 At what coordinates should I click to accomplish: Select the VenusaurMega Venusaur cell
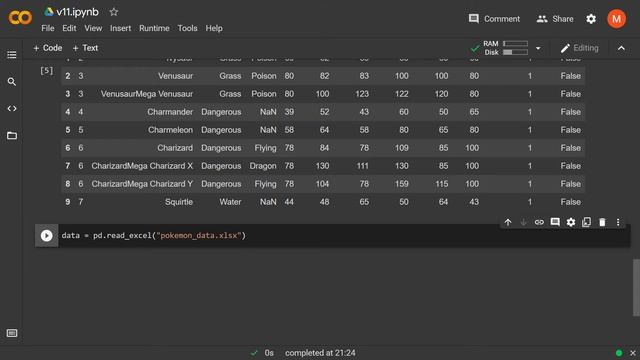[x=147, y=94]
